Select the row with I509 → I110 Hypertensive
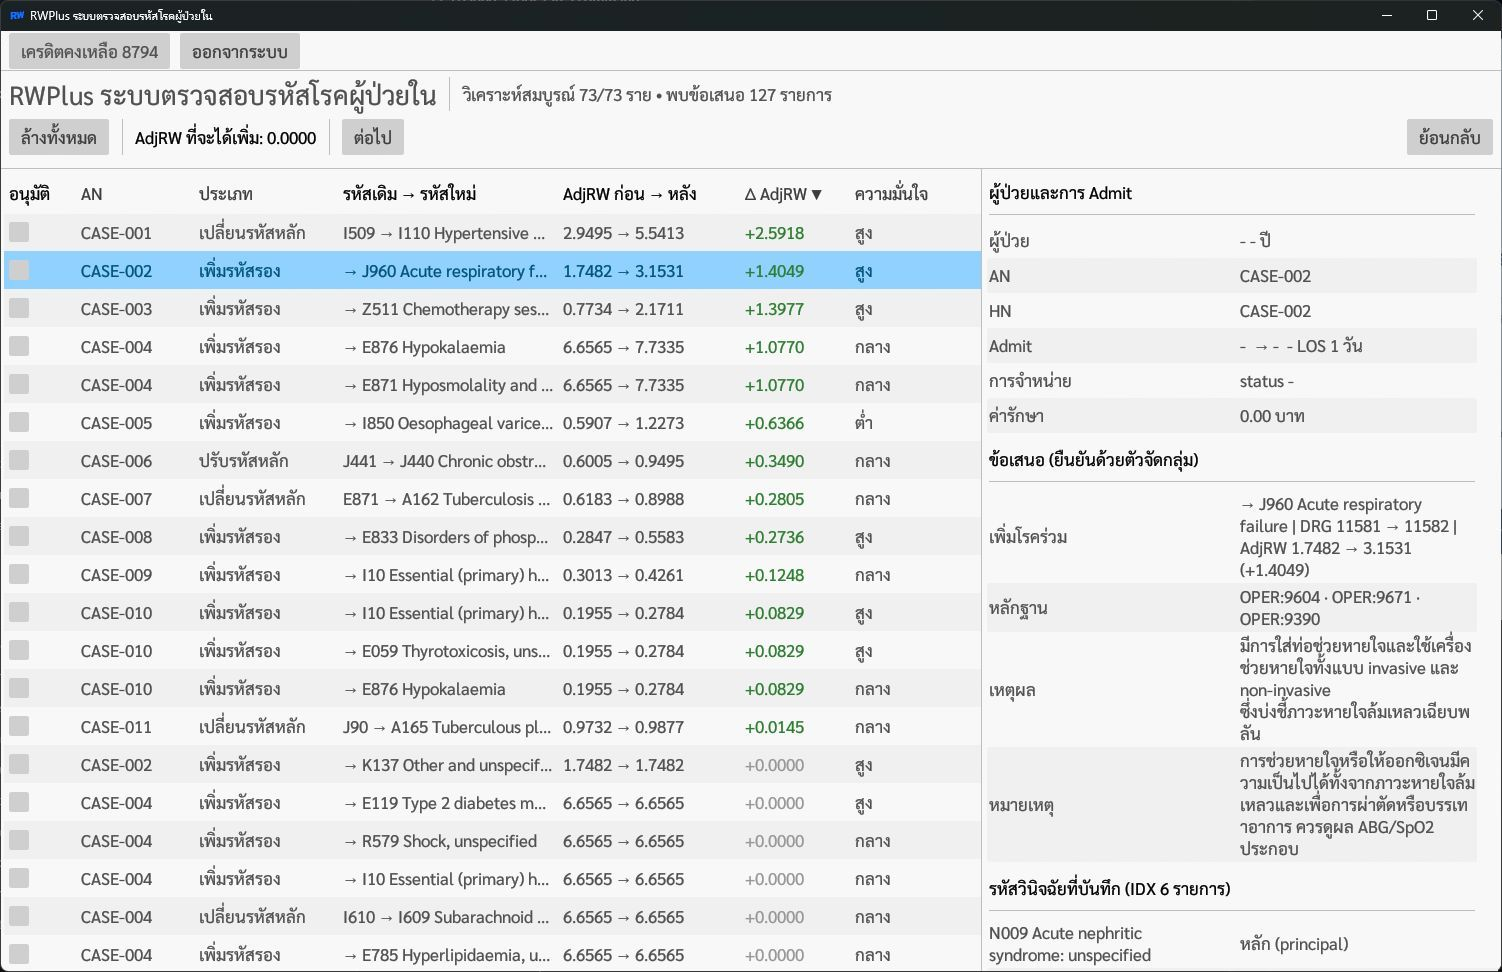This screenshot has height=972, width=1502. 492,233
